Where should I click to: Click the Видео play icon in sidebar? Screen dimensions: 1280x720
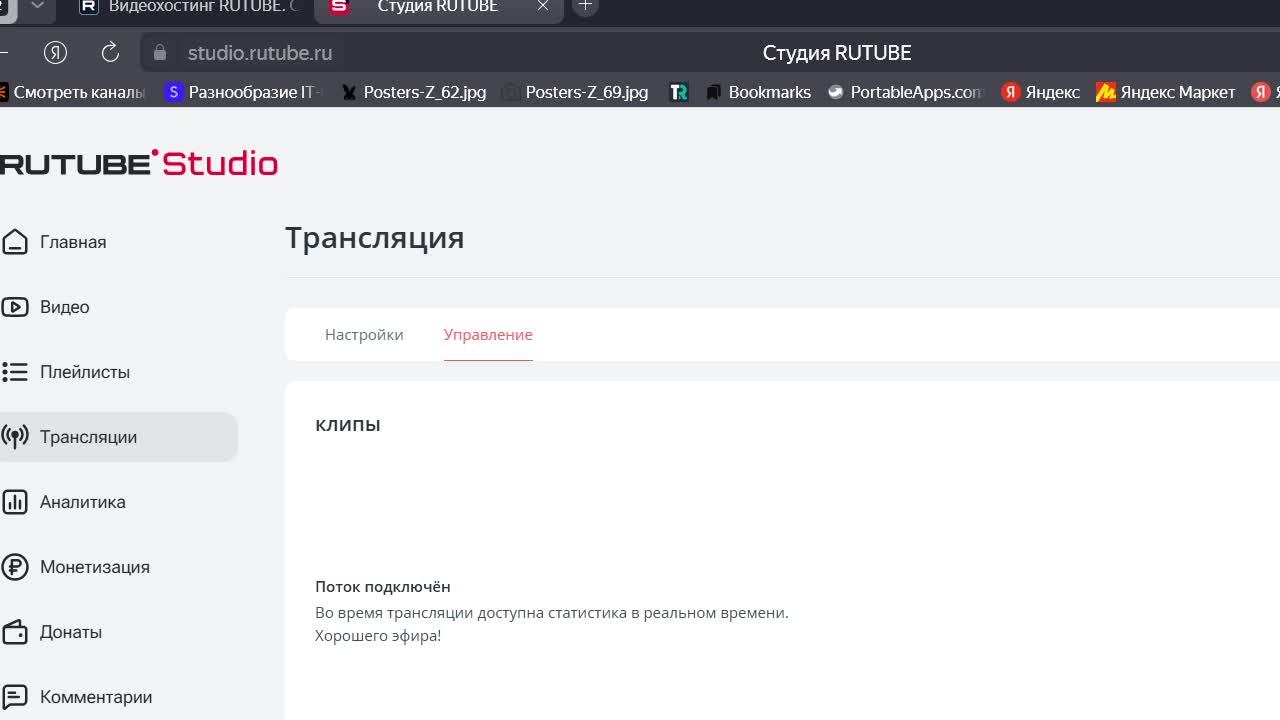coord(14,307)
